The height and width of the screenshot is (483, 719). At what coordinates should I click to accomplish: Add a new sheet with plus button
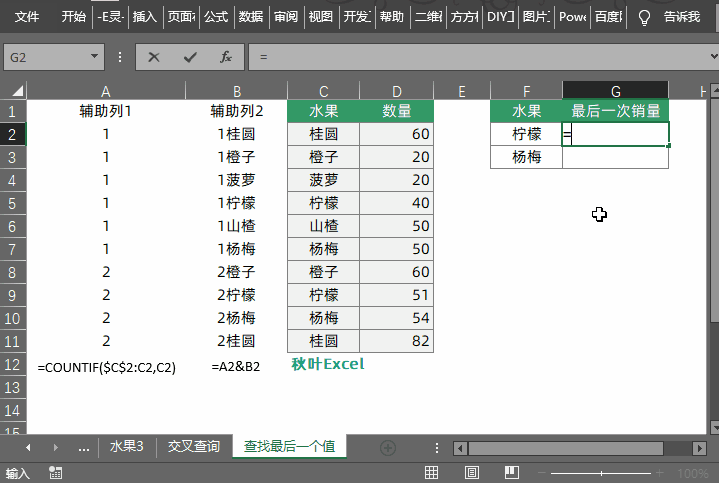[388, 447]
